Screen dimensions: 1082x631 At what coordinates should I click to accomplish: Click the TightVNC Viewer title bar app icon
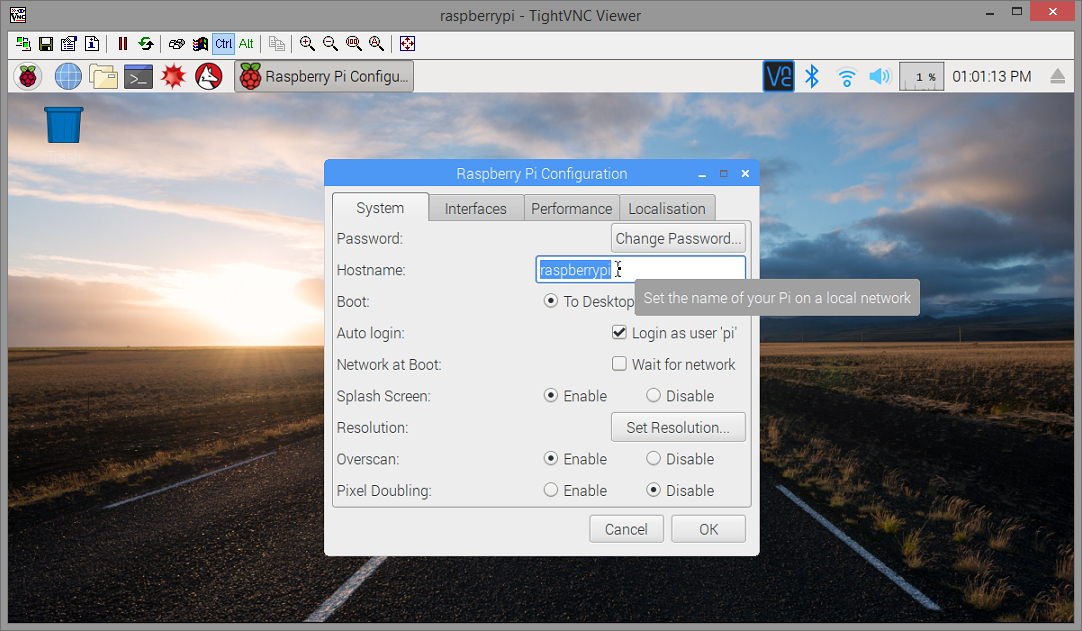click(18, 14)
